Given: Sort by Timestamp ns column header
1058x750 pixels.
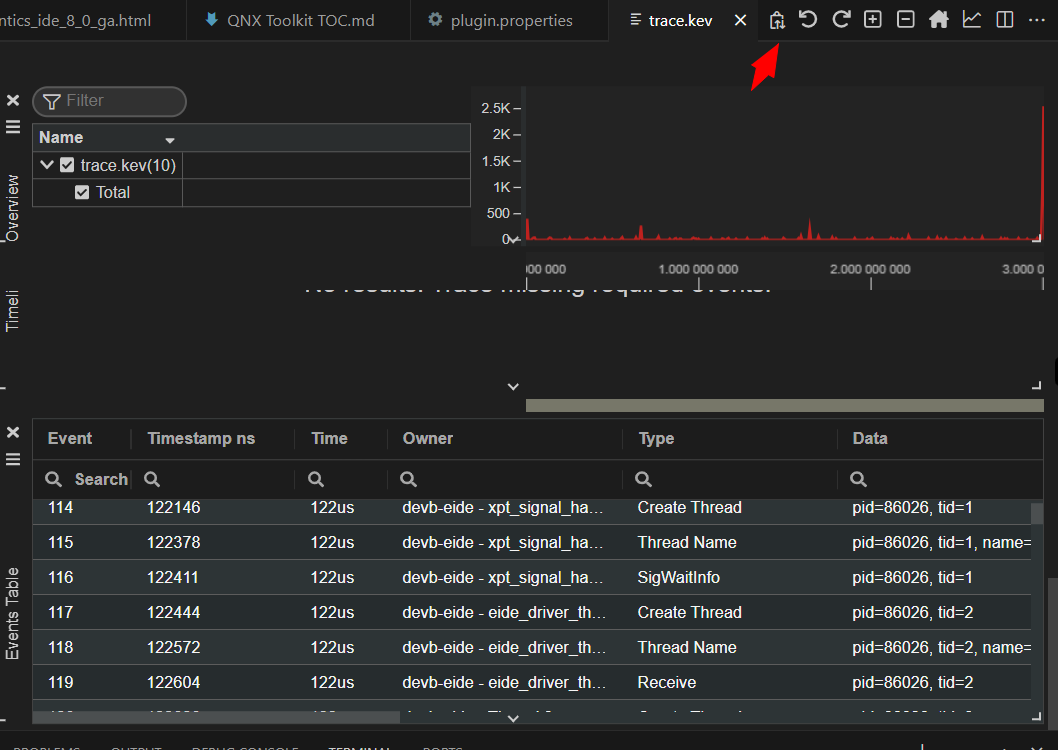Looking at the screenshot, I should tap(201, 438).
